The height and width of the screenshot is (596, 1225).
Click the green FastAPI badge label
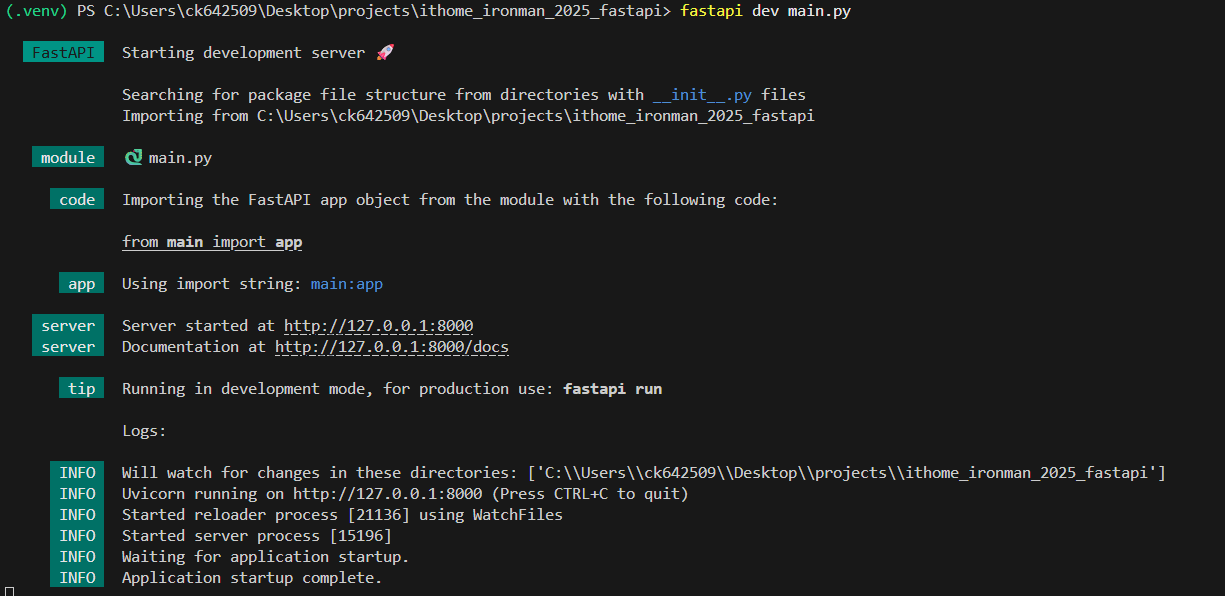[x=64, y=53]
